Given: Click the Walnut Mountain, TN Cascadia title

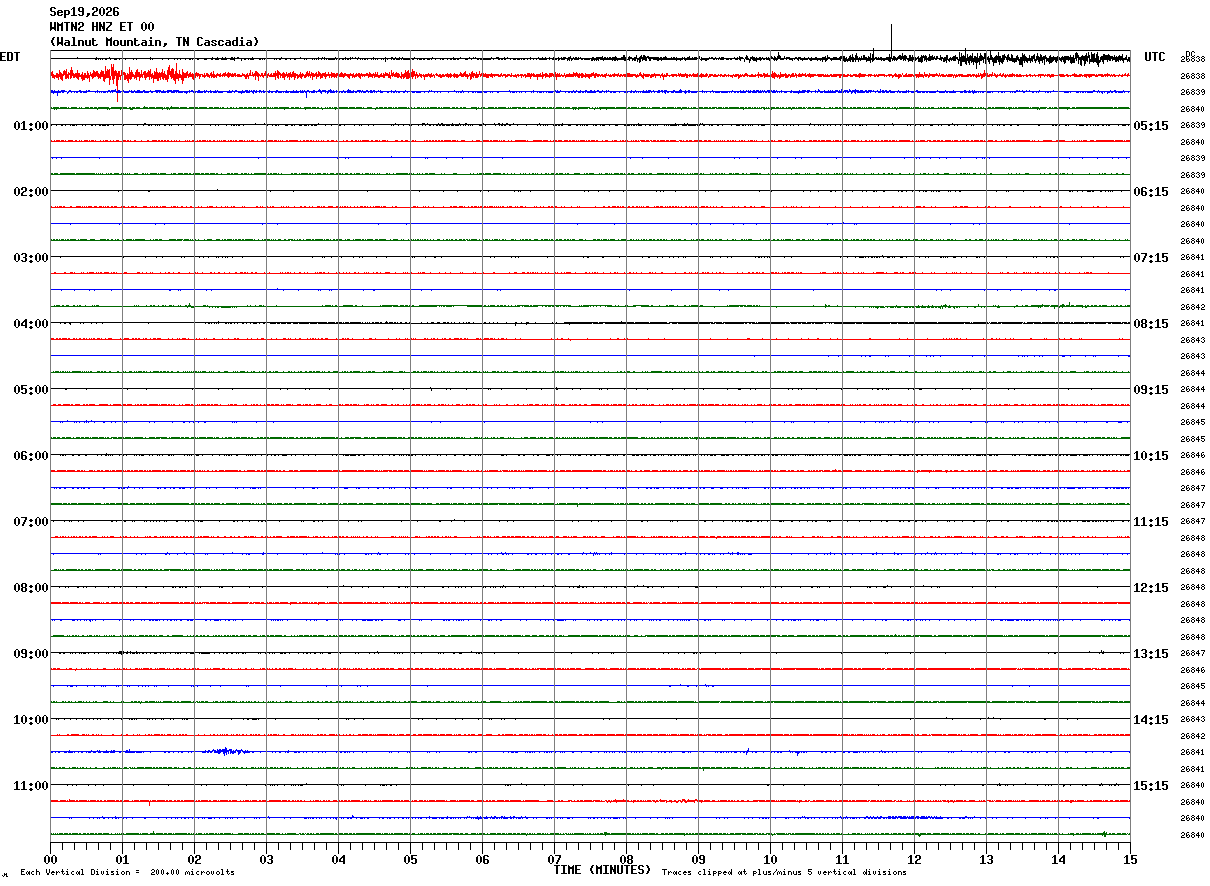Looking at the screenshot, I should coord(154,42).
